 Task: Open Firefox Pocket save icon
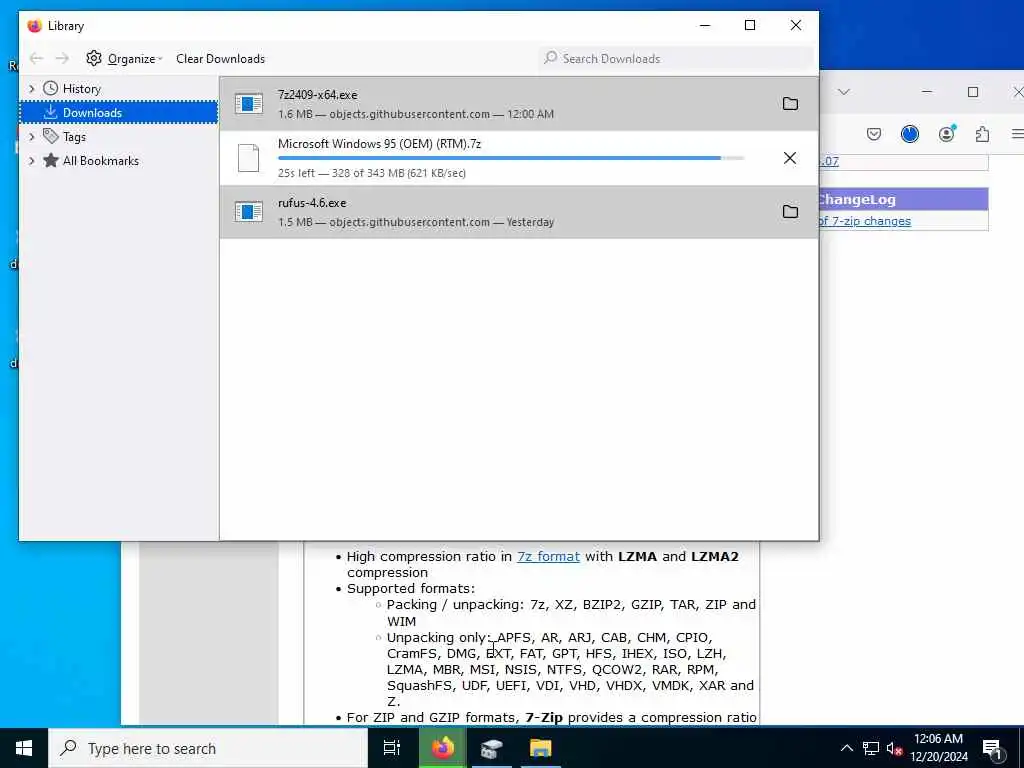click(x=874, y=135)
